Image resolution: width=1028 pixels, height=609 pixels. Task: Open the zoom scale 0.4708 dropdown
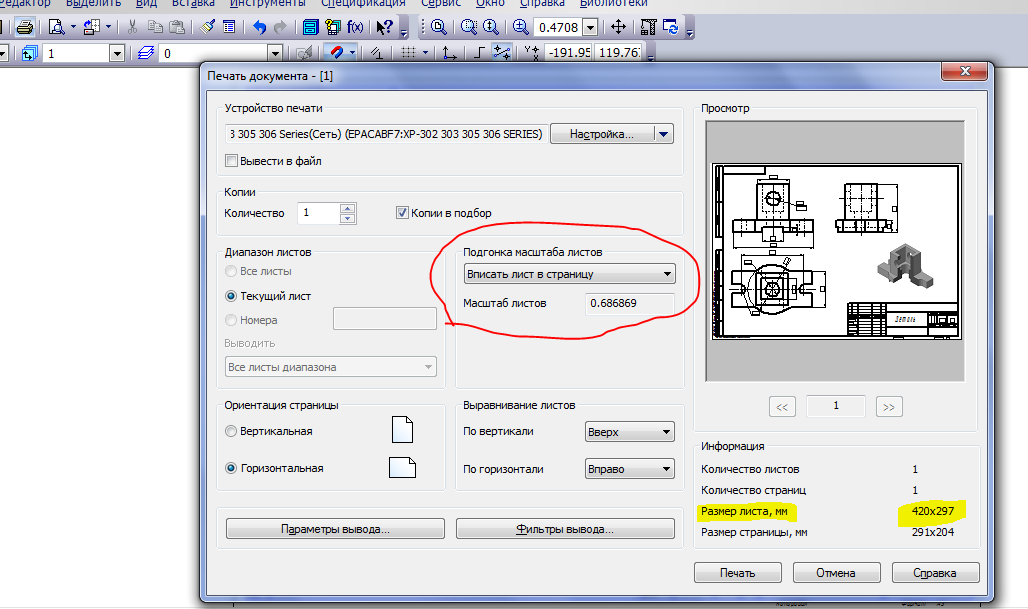point(590,28)
